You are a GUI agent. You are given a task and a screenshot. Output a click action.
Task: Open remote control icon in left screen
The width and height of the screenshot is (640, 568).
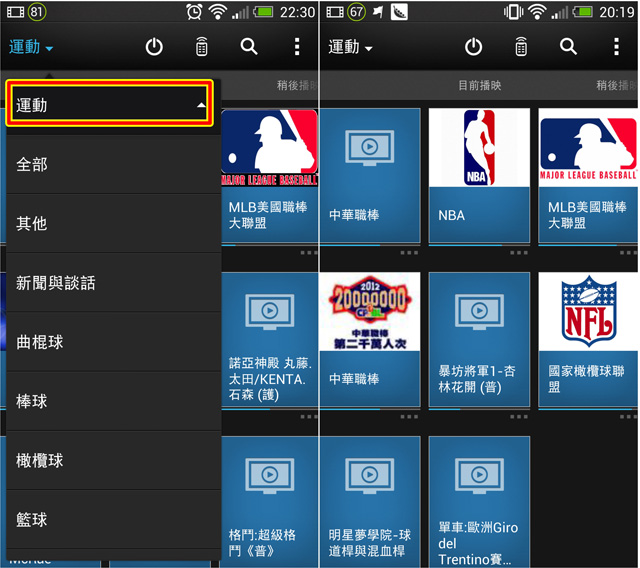tap(201, 47)
